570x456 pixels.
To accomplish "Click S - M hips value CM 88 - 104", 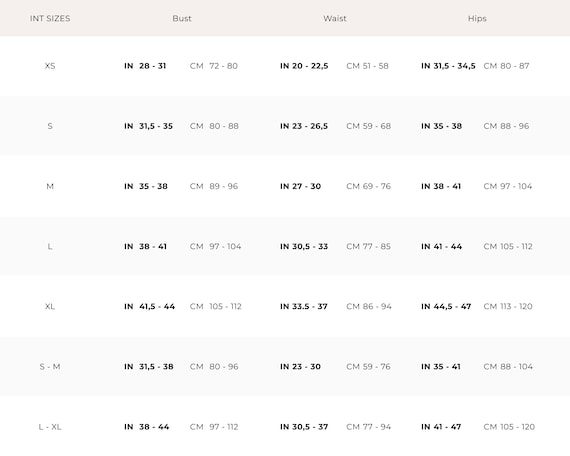I will tap(508, 367).
